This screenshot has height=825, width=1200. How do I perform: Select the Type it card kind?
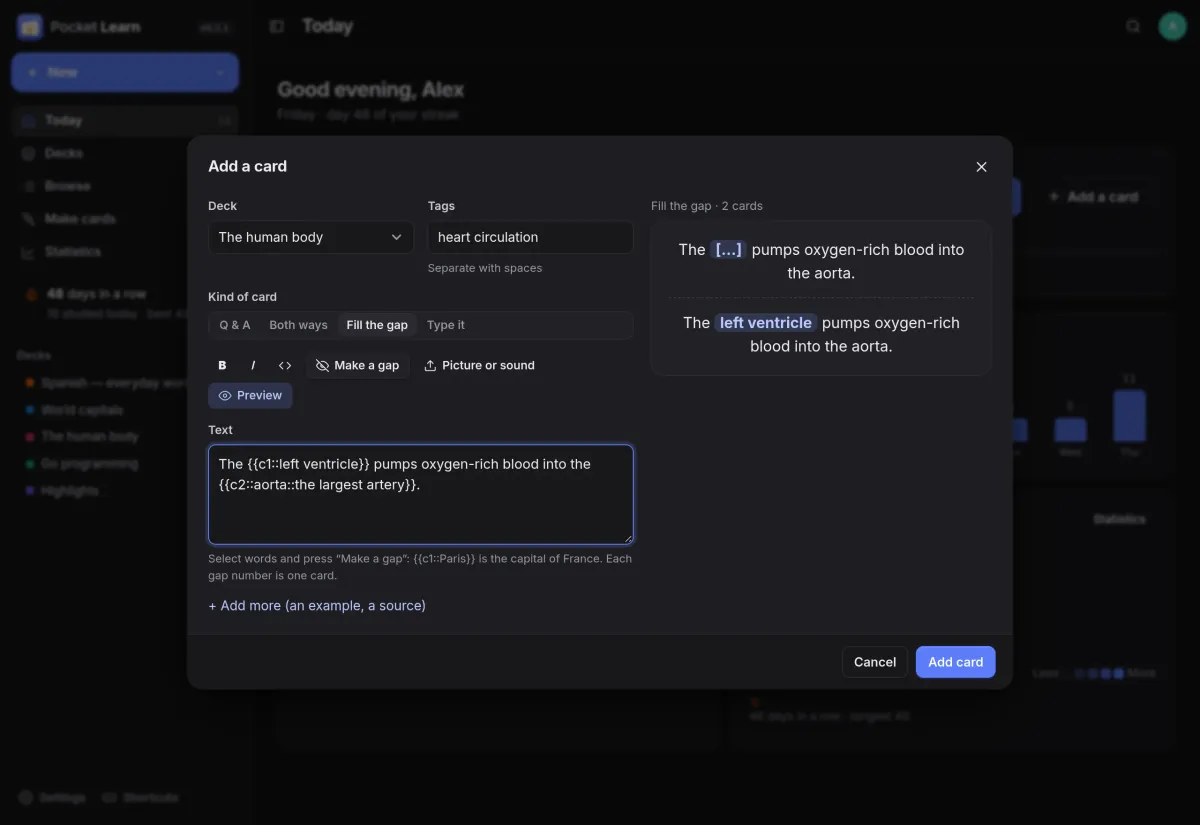(446, 325)
